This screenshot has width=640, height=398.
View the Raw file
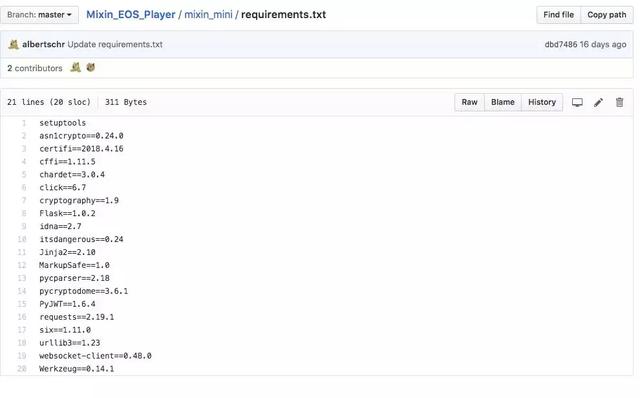click(469, 102)
